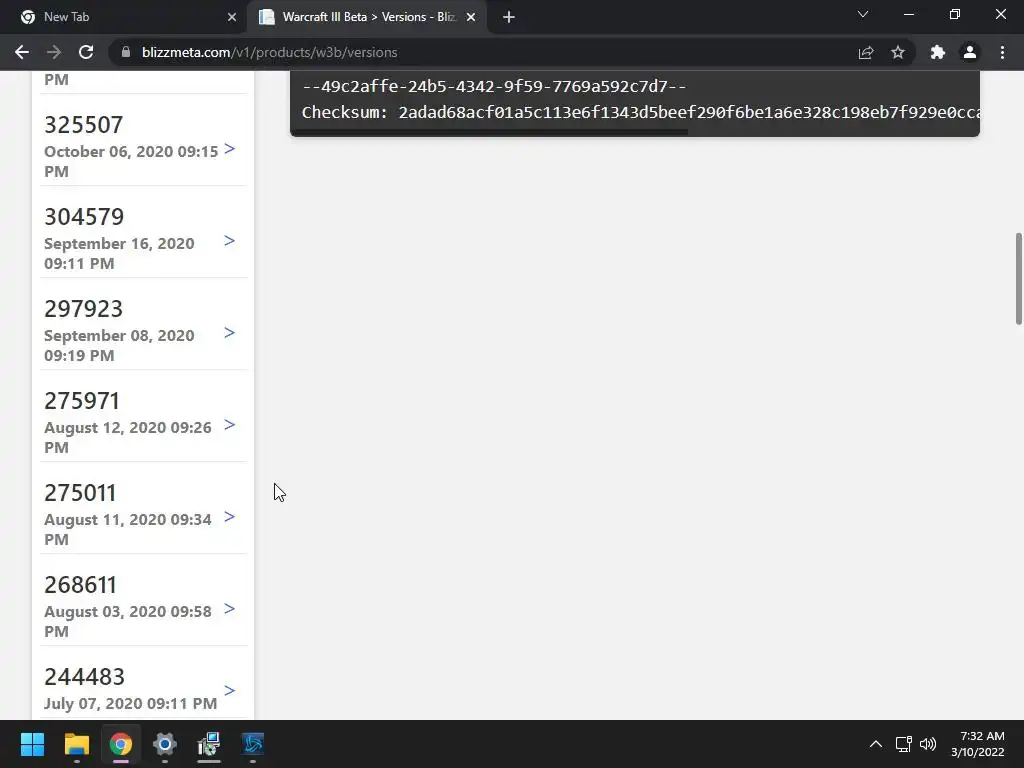Expand the chevron for September 08, 2020
The height and width of the screenshot is (768, 1024).
pos(229,333)
